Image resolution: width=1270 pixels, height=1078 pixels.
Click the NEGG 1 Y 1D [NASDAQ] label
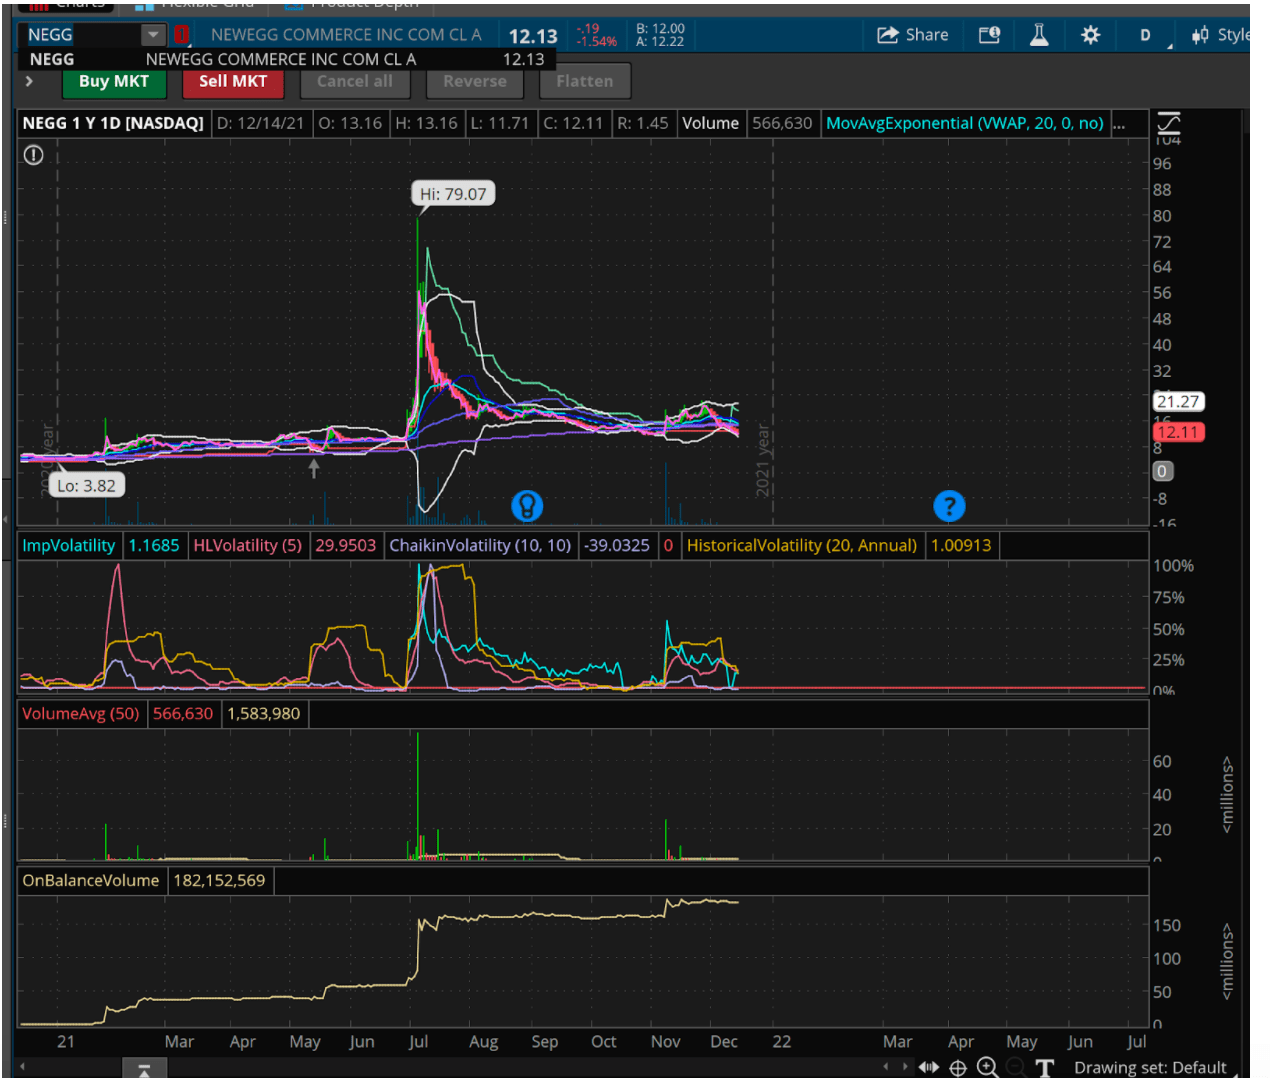(x=113, y=123)
